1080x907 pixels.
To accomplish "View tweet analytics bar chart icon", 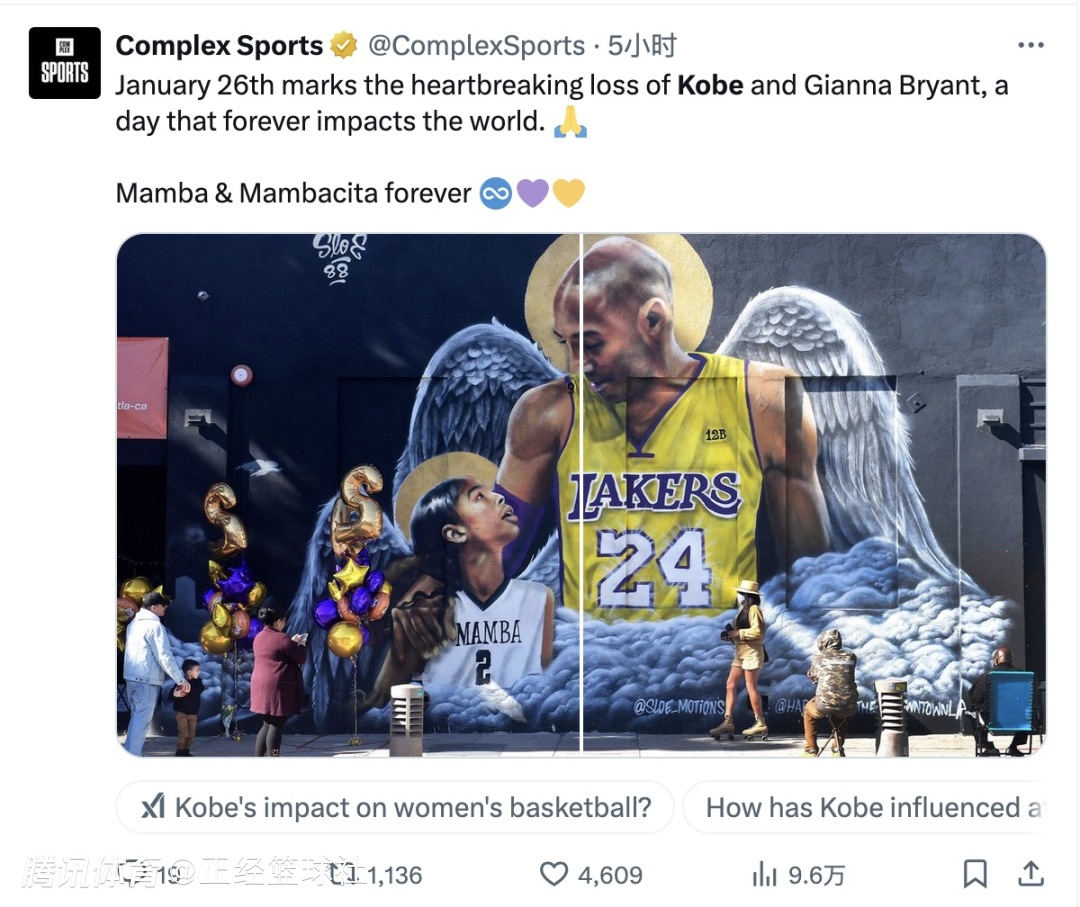I will click(x=765, y=875).
